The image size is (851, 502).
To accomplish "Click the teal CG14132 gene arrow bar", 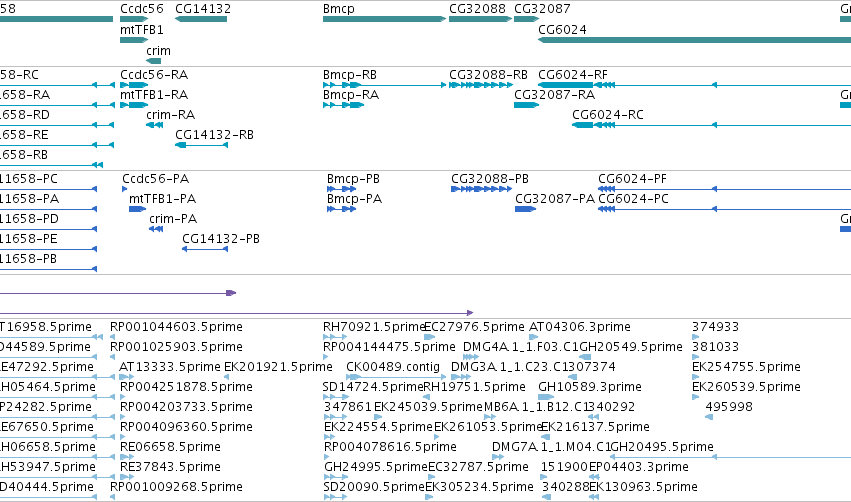I will pos(201,19).
